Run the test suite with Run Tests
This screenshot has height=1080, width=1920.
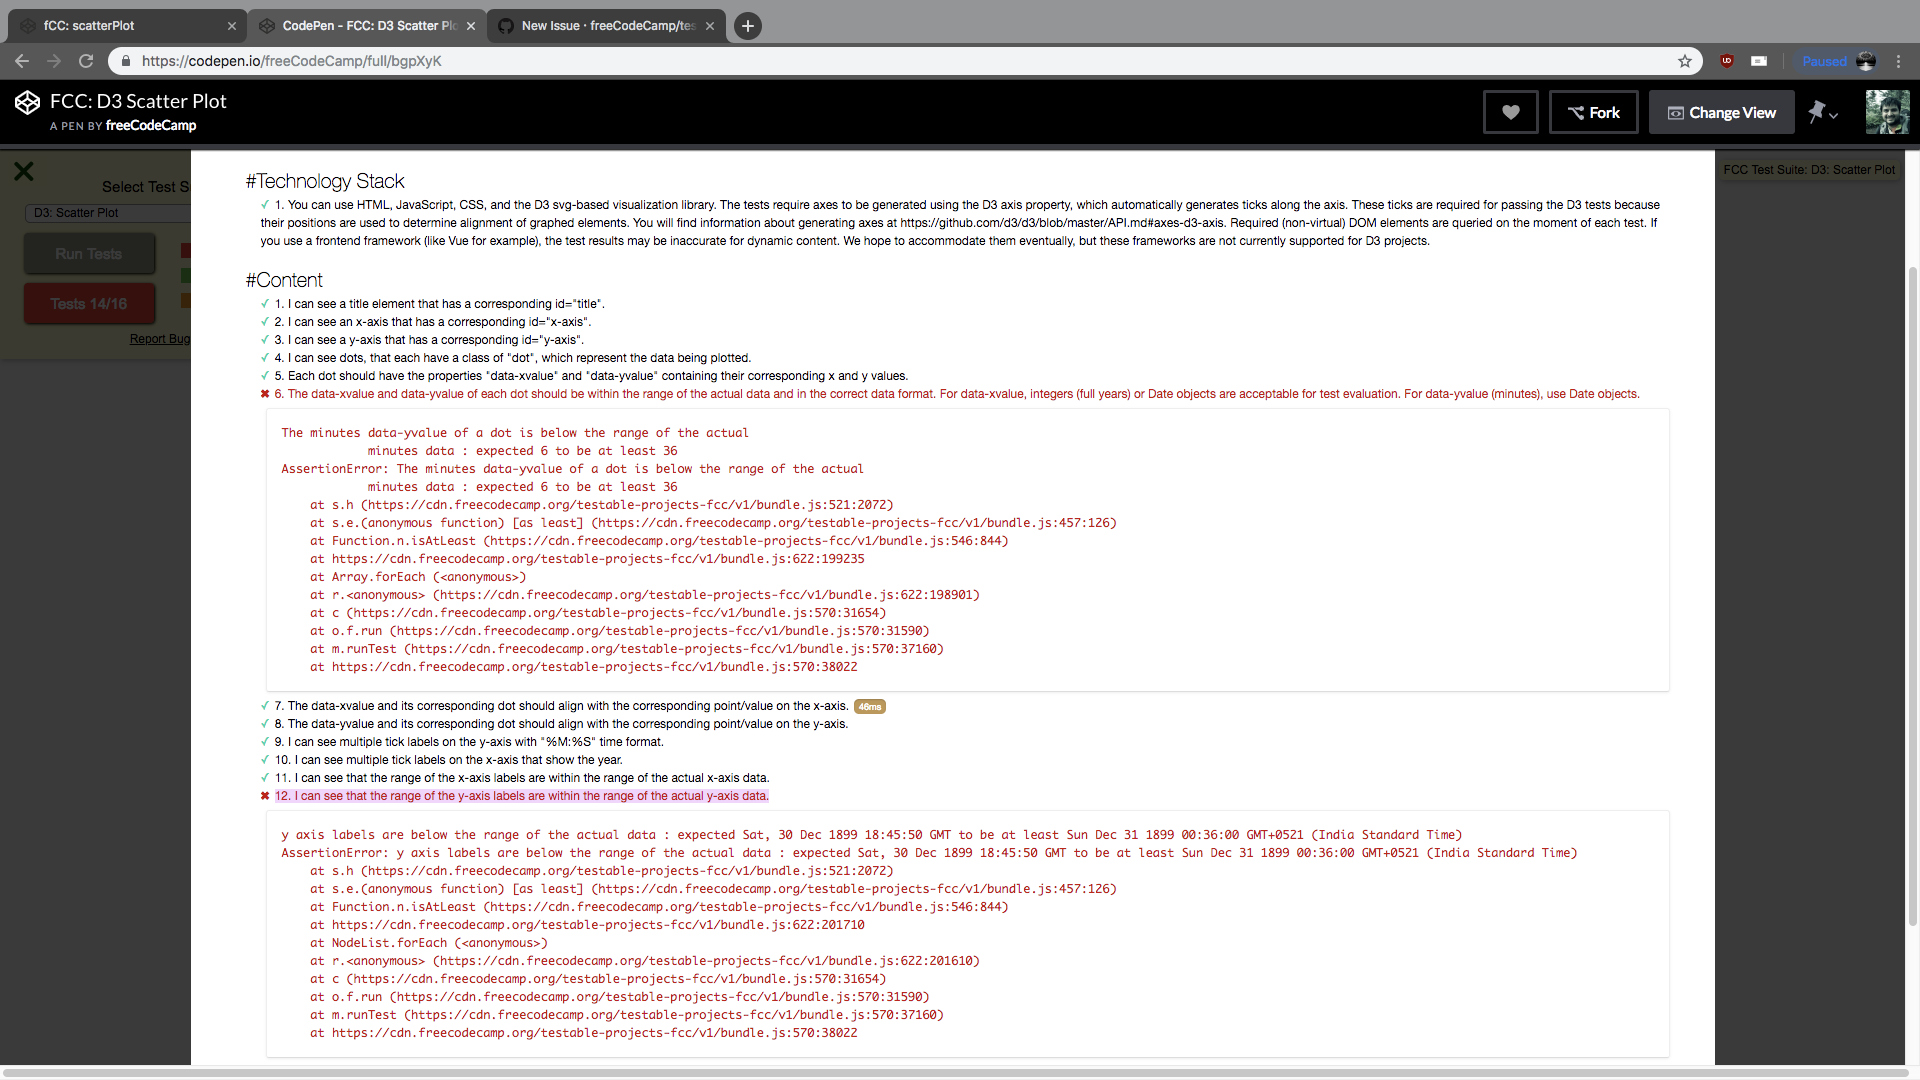(x=89, y=254)
